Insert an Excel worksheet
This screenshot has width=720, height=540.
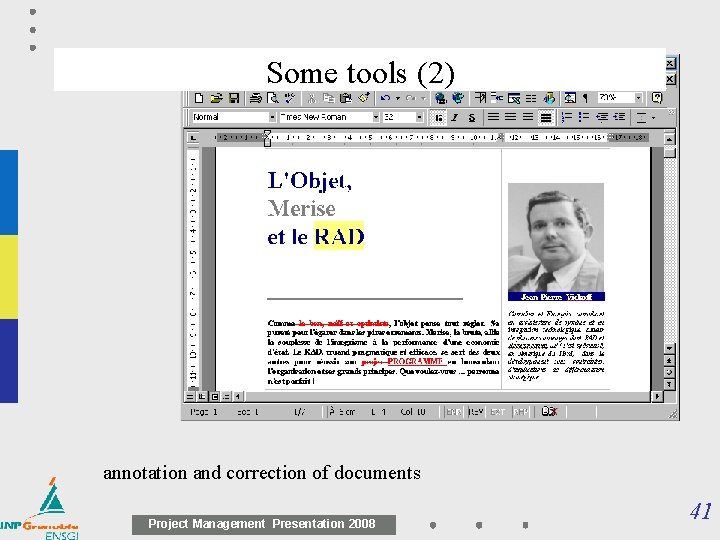(x=514, y=98)
